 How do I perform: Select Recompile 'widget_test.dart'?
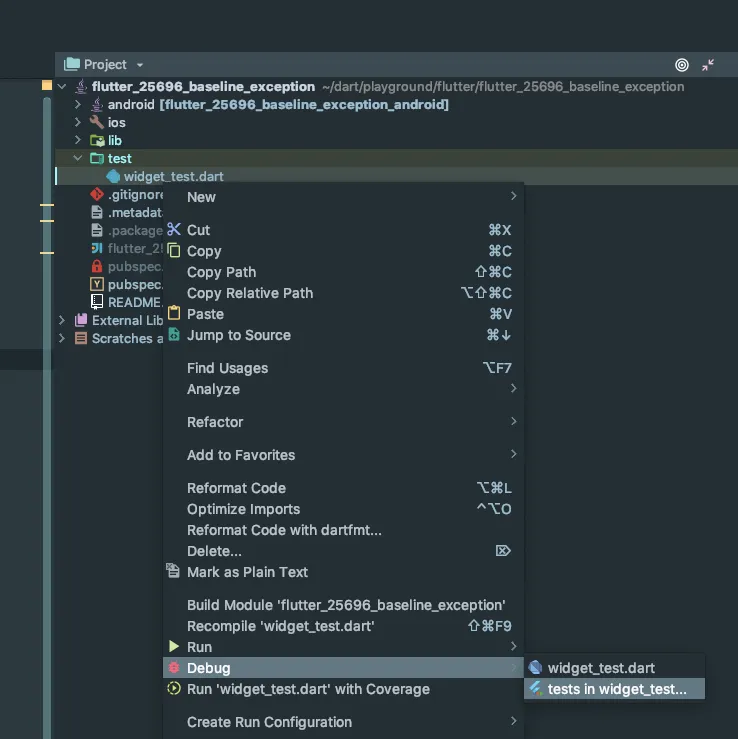pos(343,626)
